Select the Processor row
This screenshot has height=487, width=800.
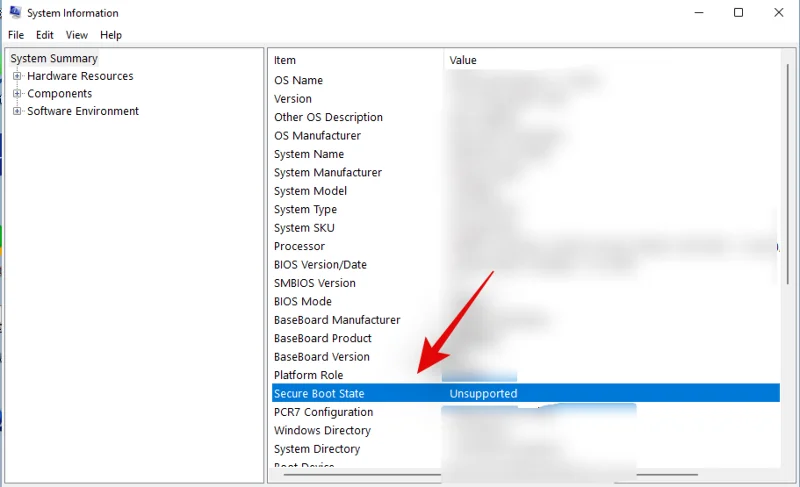coord(526,246)
